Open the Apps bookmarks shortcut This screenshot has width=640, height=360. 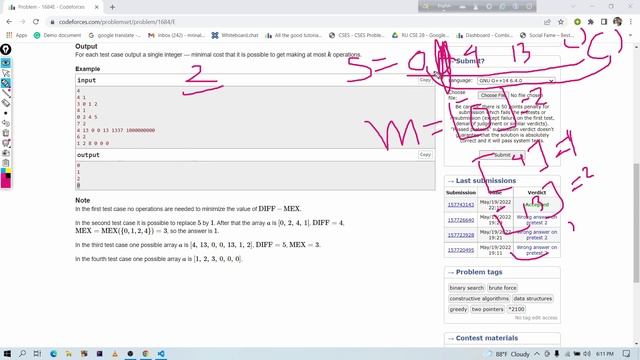(x=17, y=36)
